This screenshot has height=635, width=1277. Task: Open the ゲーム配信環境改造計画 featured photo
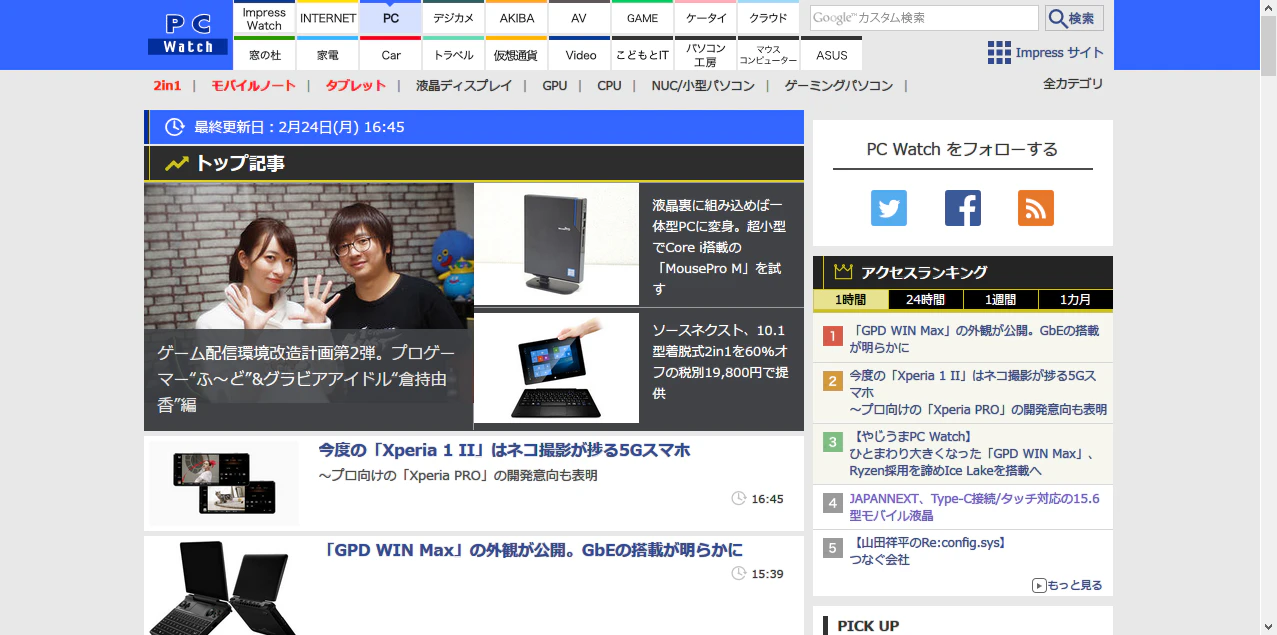pos(309,307)
